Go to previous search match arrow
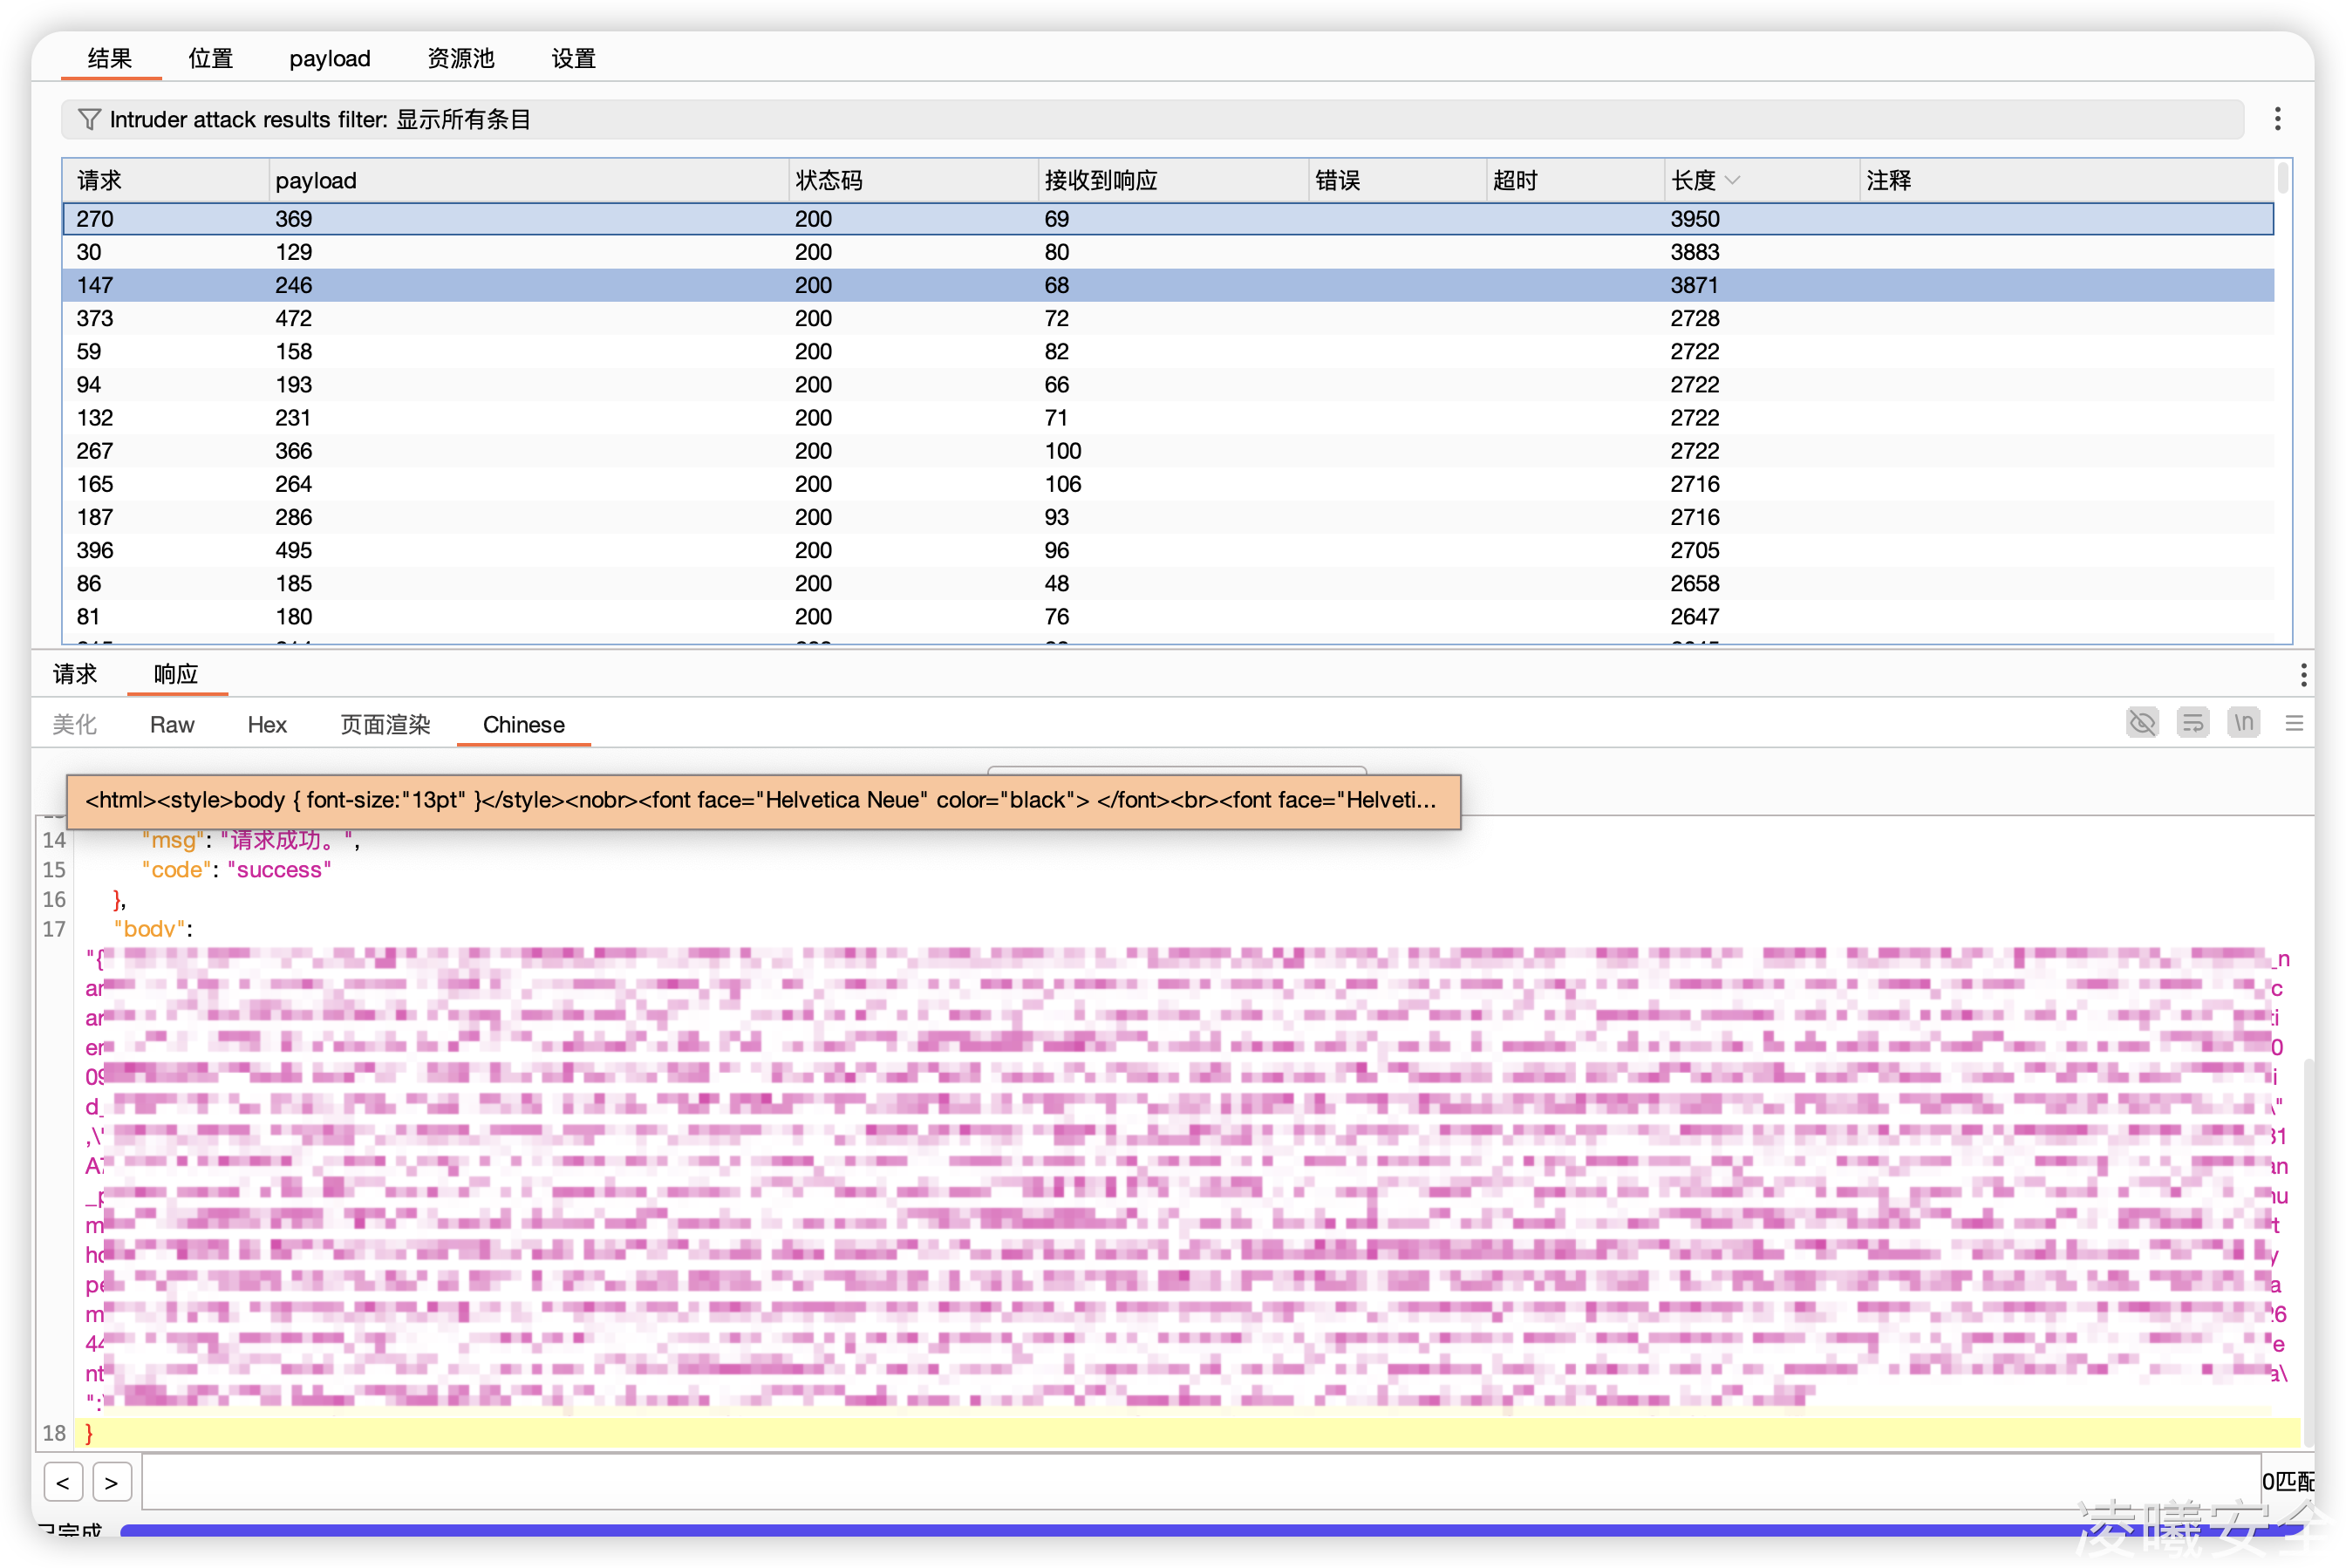The height and width of the screenshot is (1568, 2346). point(63,1482)
